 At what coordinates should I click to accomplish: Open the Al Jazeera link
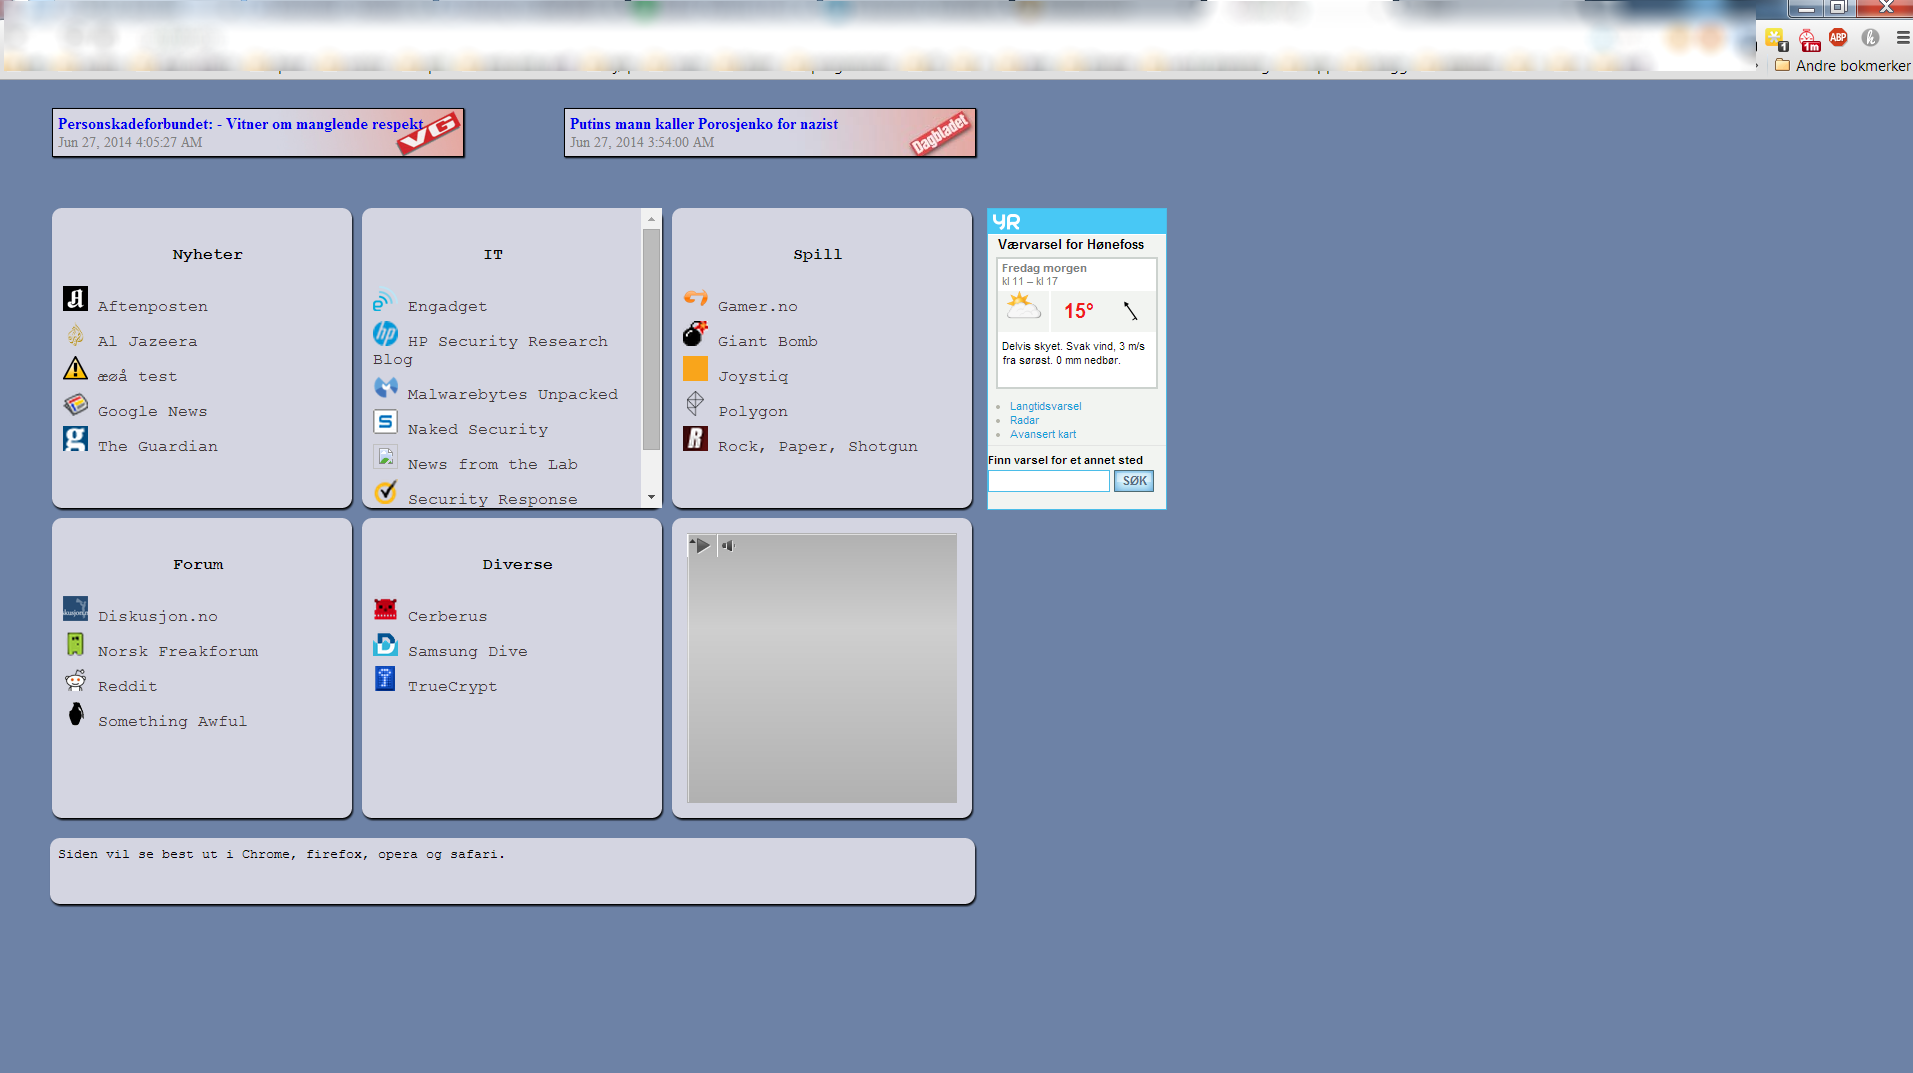click(148, 342)
